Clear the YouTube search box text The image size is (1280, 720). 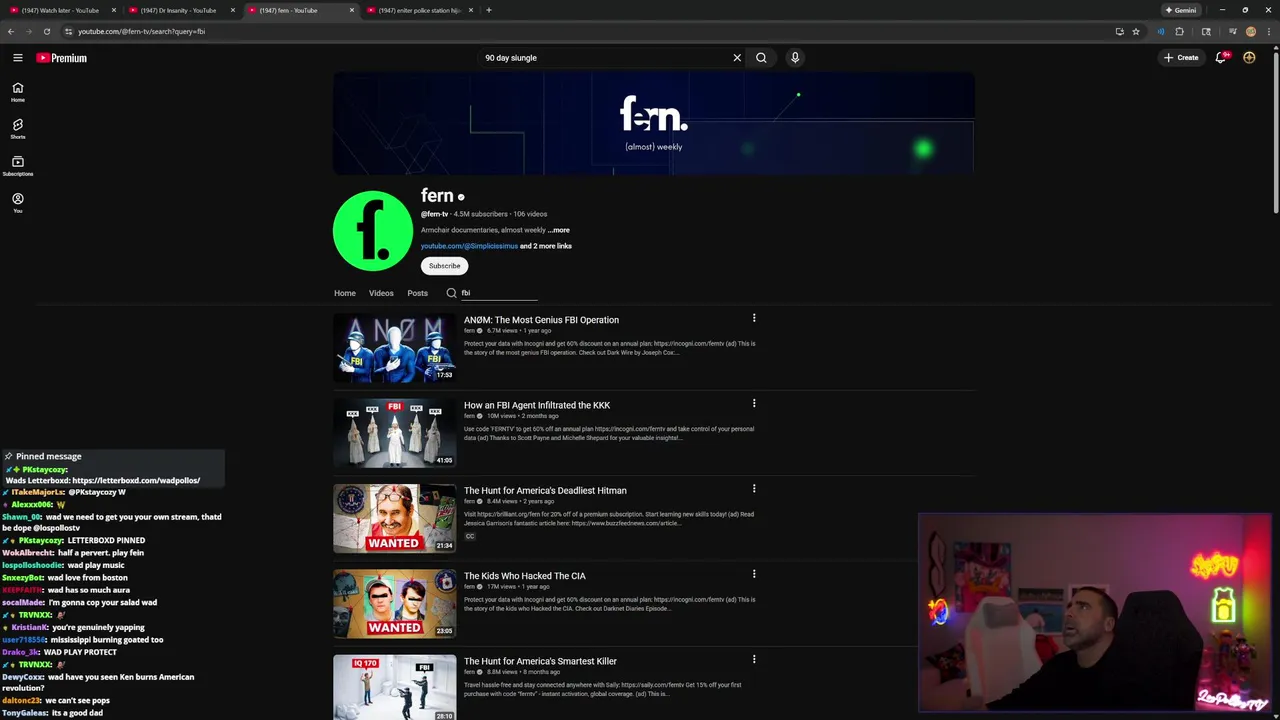coord(737,58)
